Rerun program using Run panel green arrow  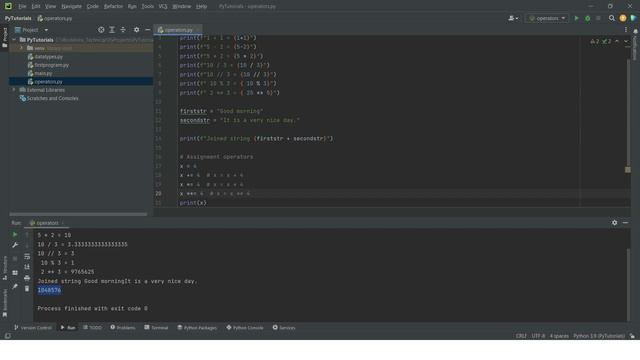15,235
